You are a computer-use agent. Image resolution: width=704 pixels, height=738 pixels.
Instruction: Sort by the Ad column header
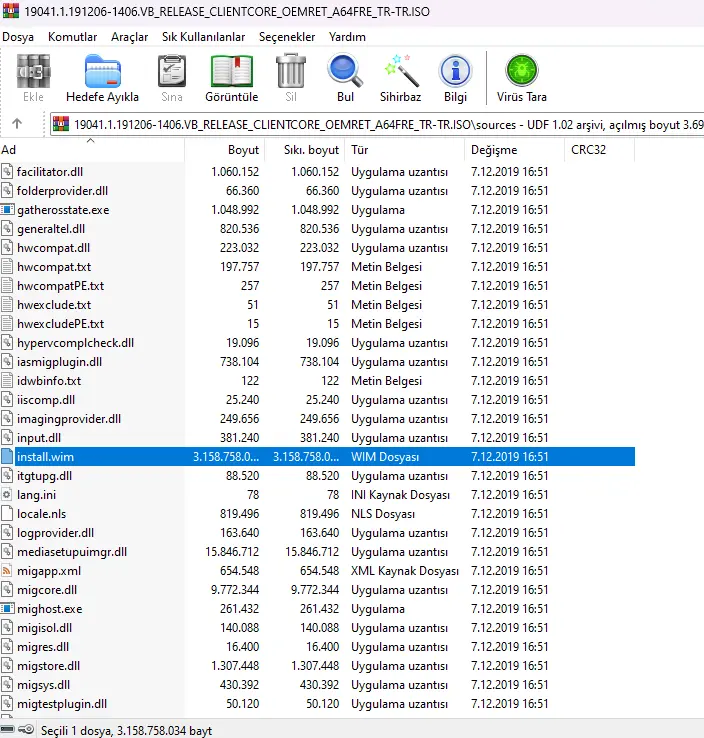[x=92, y=150]
